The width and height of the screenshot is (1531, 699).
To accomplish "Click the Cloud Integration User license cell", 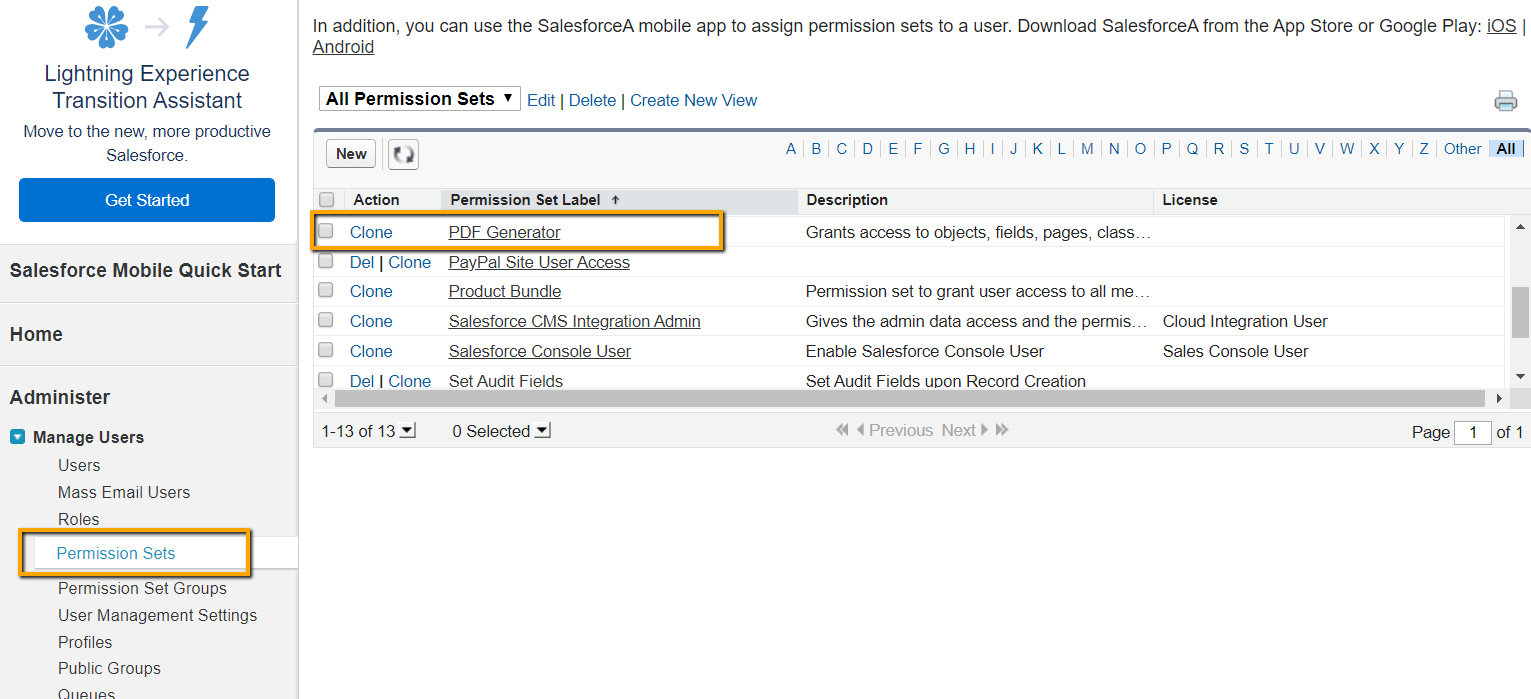I will coord(1245,321).
